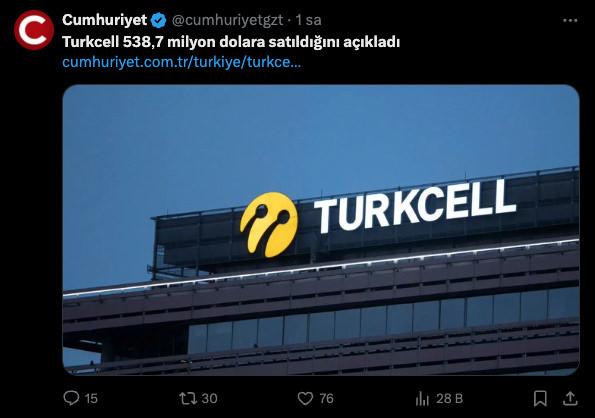Click the 15 replies count
The image size is (595, 418).
click(91, 399)
